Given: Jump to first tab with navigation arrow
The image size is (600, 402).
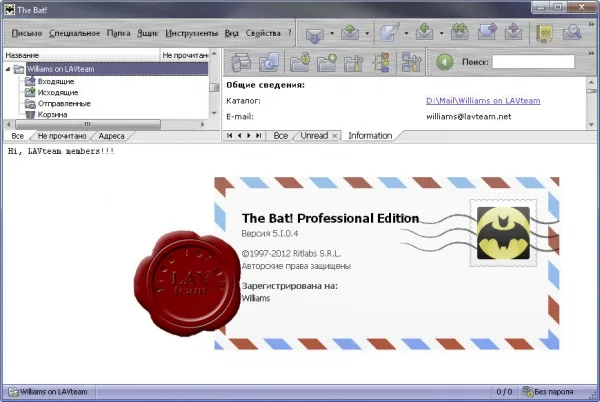Looking at the screenshot, I should (x=230, y=135).
